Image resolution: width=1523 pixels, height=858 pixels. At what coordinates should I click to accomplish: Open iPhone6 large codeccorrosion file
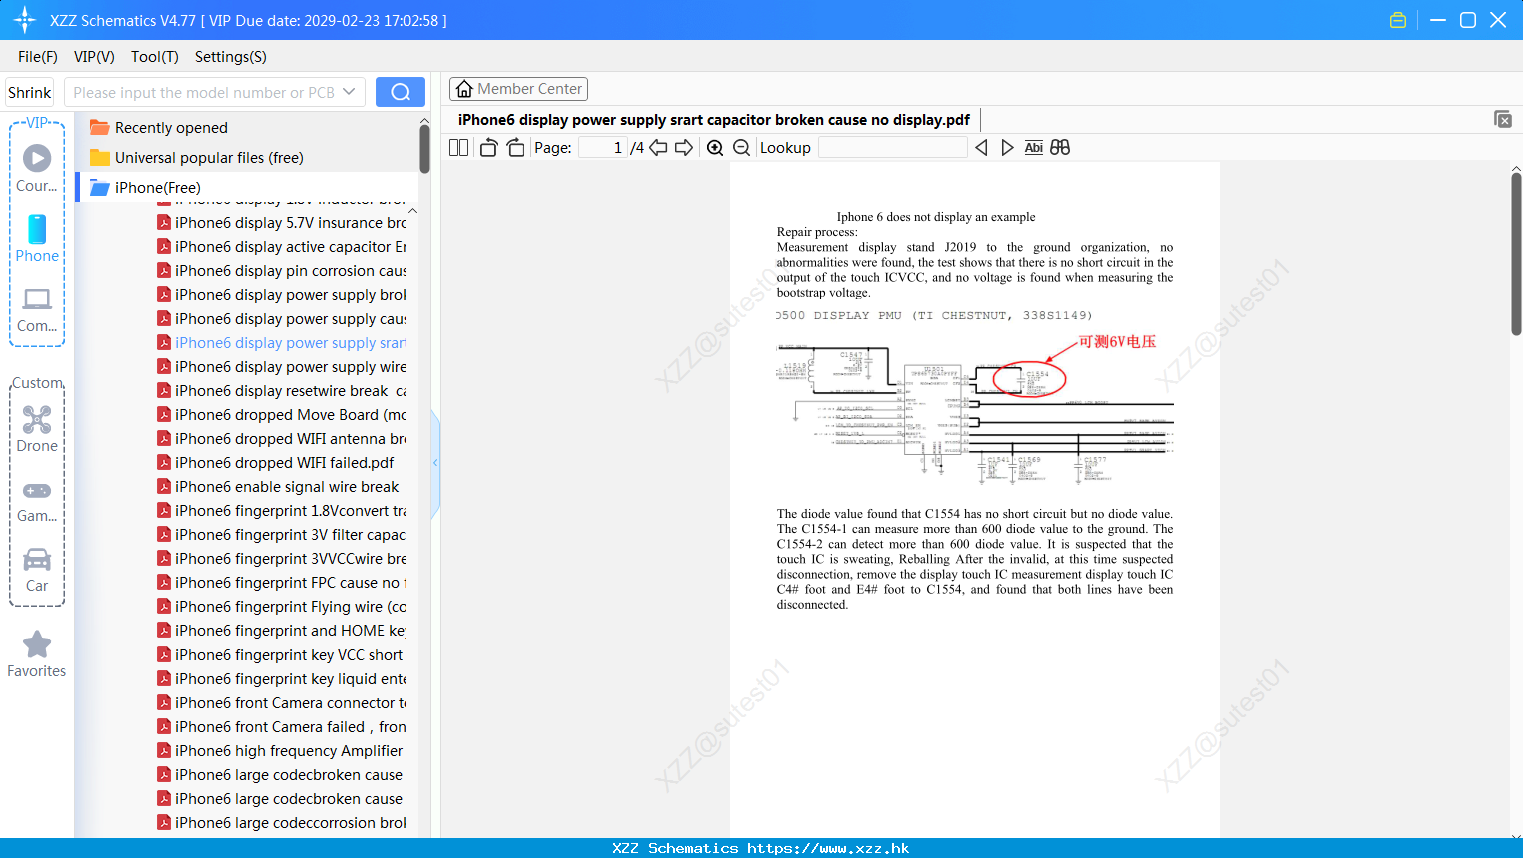point(281,823)
